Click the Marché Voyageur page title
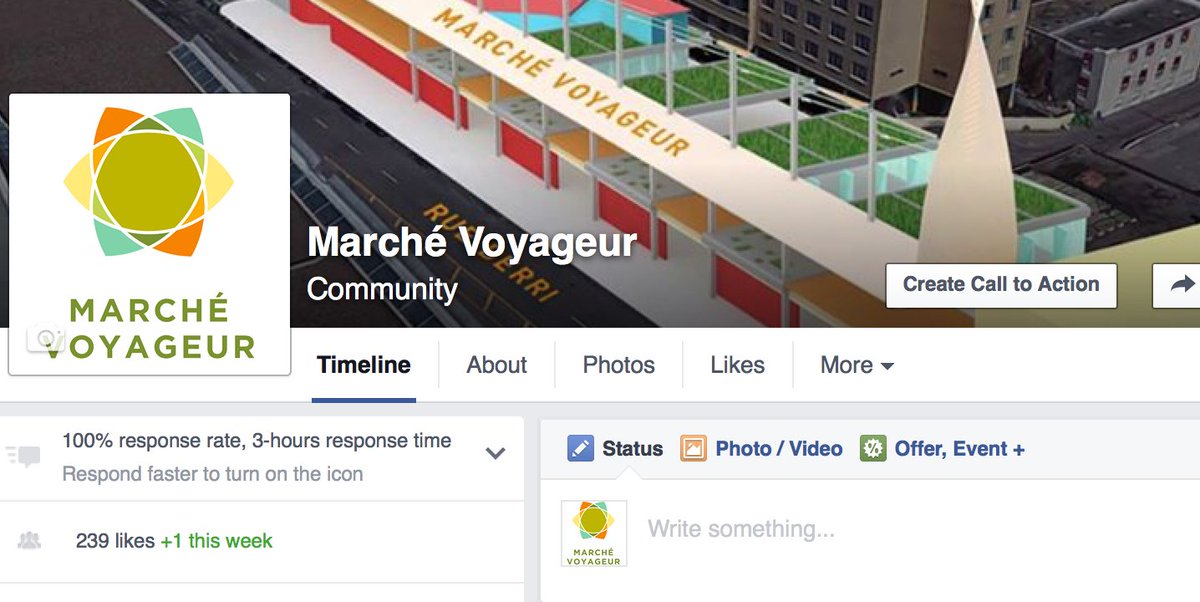This screenshot has width=1200, height=602. pyautogui.click(x=472, y=243)
